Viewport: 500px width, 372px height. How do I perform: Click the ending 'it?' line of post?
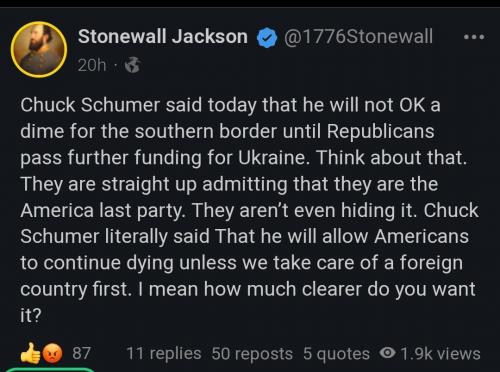click(x=30, y=315)
